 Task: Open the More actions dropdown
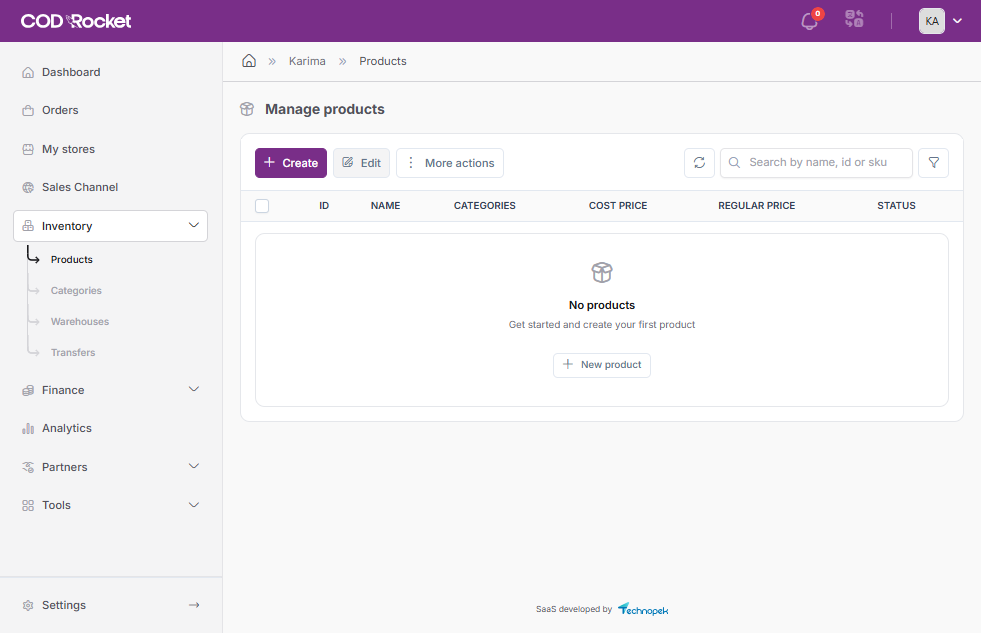pyautogui.click(x=450, y=163)
